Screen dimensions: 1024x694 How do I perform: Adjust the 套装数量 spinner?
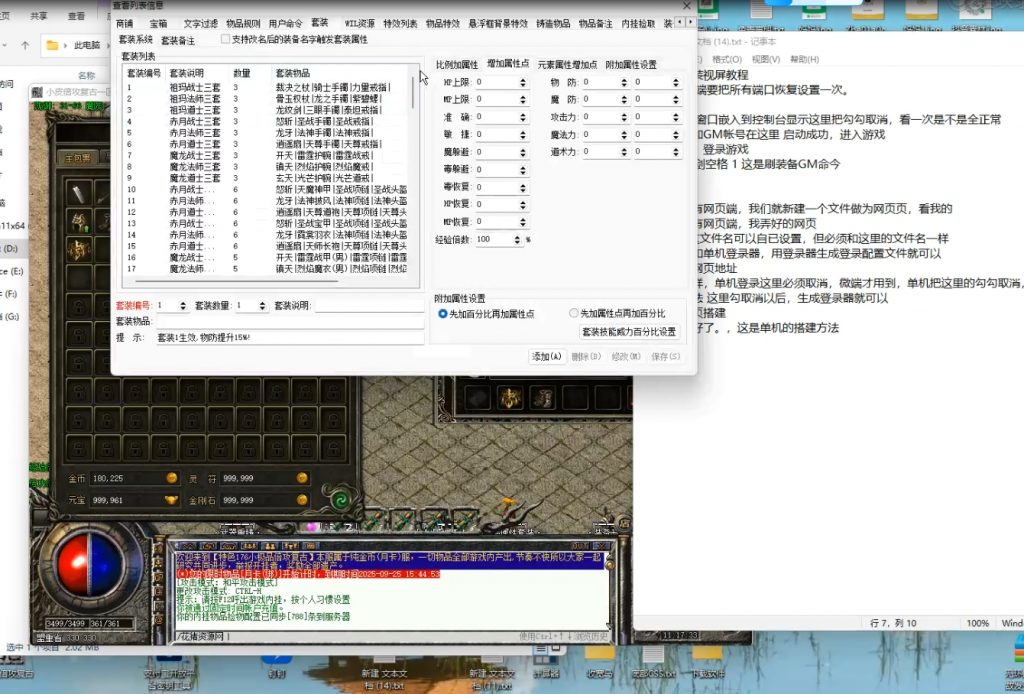click(x=262, y=306)
